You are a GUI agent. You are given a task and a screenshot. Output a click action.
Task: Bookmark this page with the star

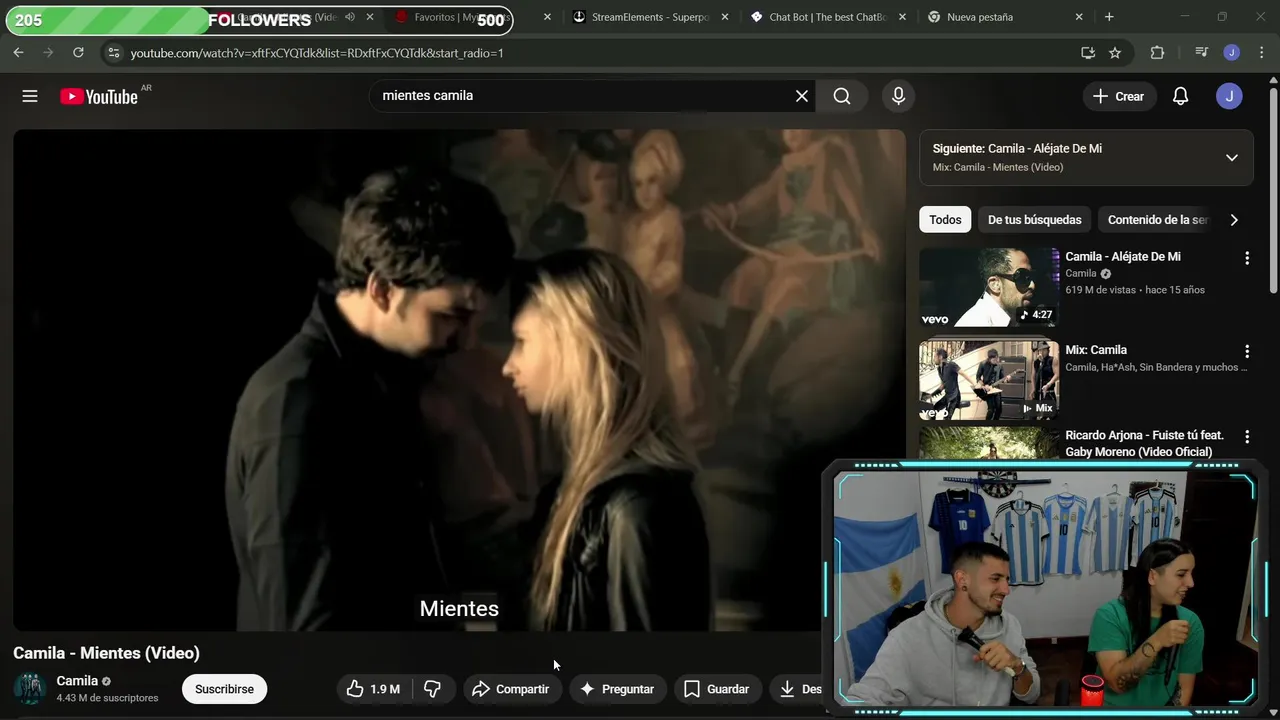pos(1115,53)
